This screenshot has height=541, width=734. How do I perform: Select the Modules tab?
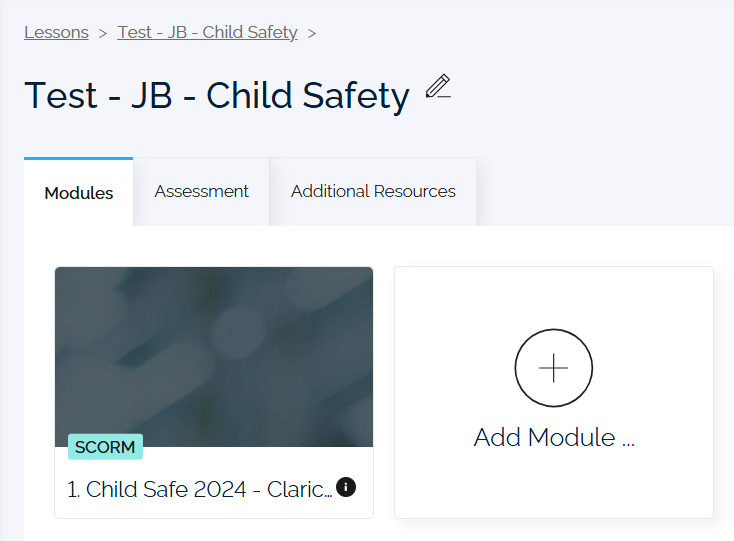tap(79, 193)
